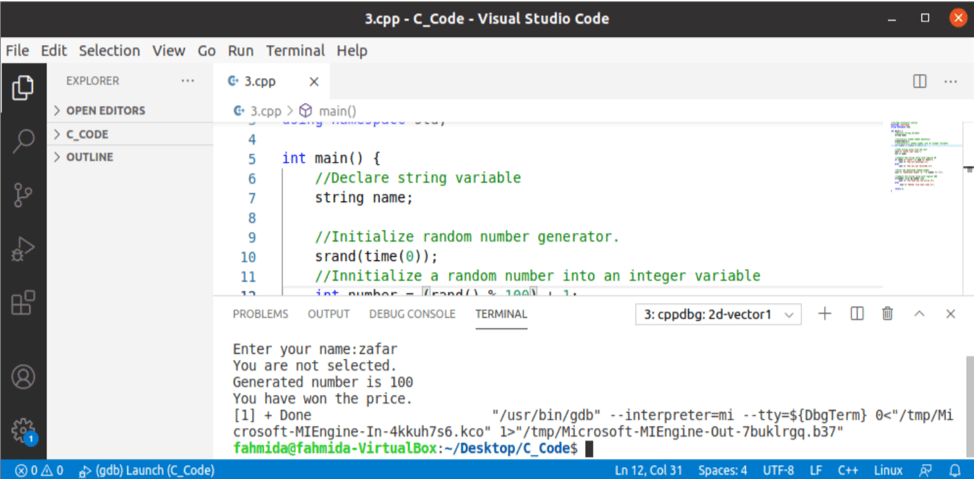This screenshot has height=479, width=974.
Task: Click the main() symbol in breadcrumb
Action: (328, 111)
